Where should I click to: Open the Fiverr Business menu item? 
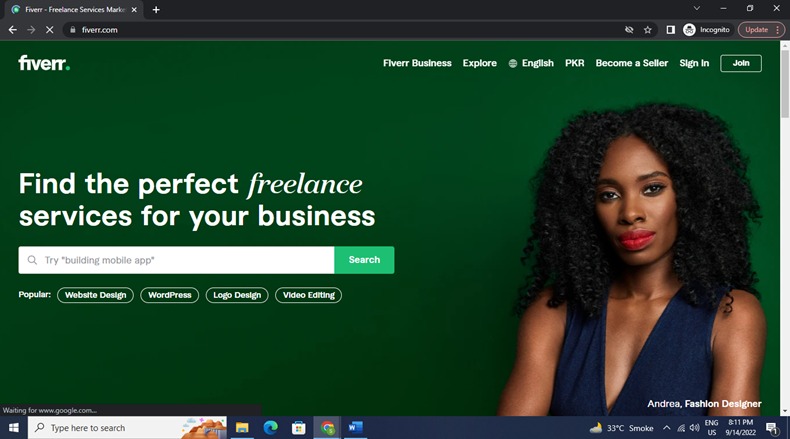tap(417, 63)
